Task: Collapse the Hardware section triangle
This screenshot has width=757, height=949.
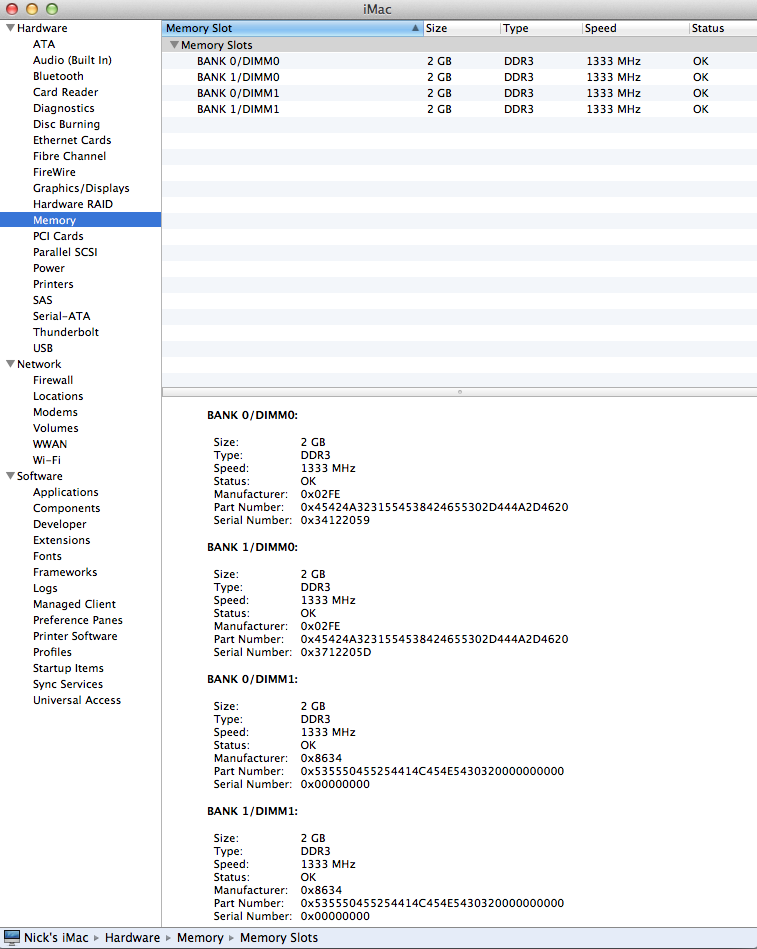Action: [10, 28]
